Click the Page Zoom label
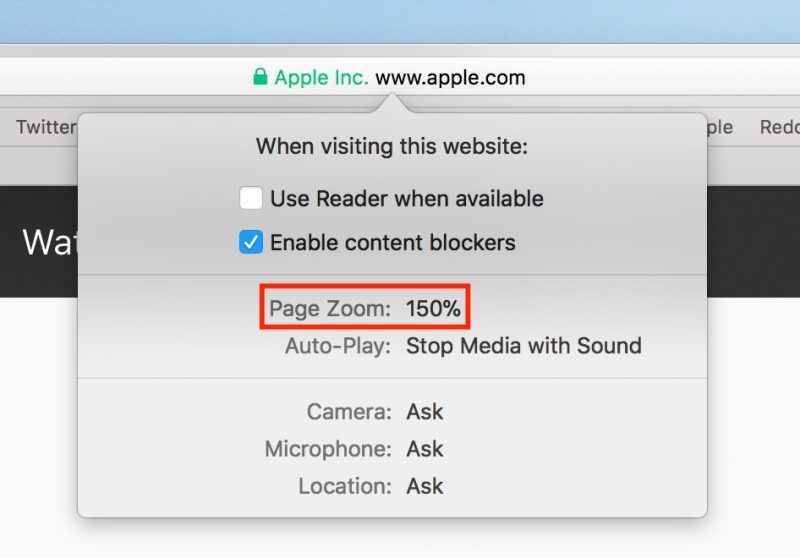 tap(330, 309)
